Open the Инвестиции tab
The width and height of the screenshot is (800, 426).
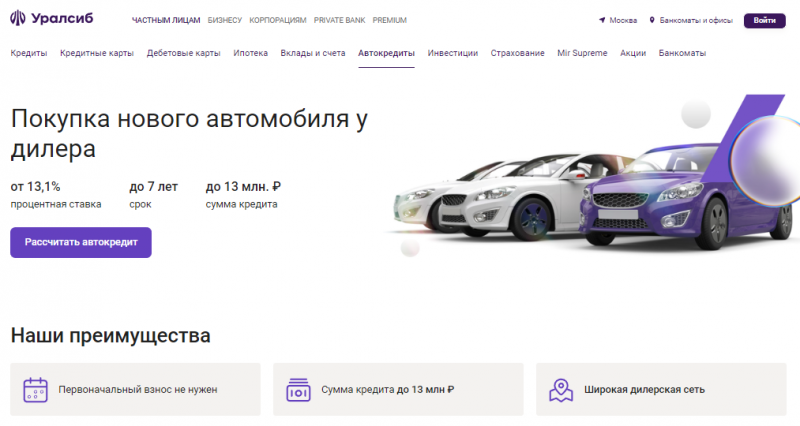click(453, 53)
